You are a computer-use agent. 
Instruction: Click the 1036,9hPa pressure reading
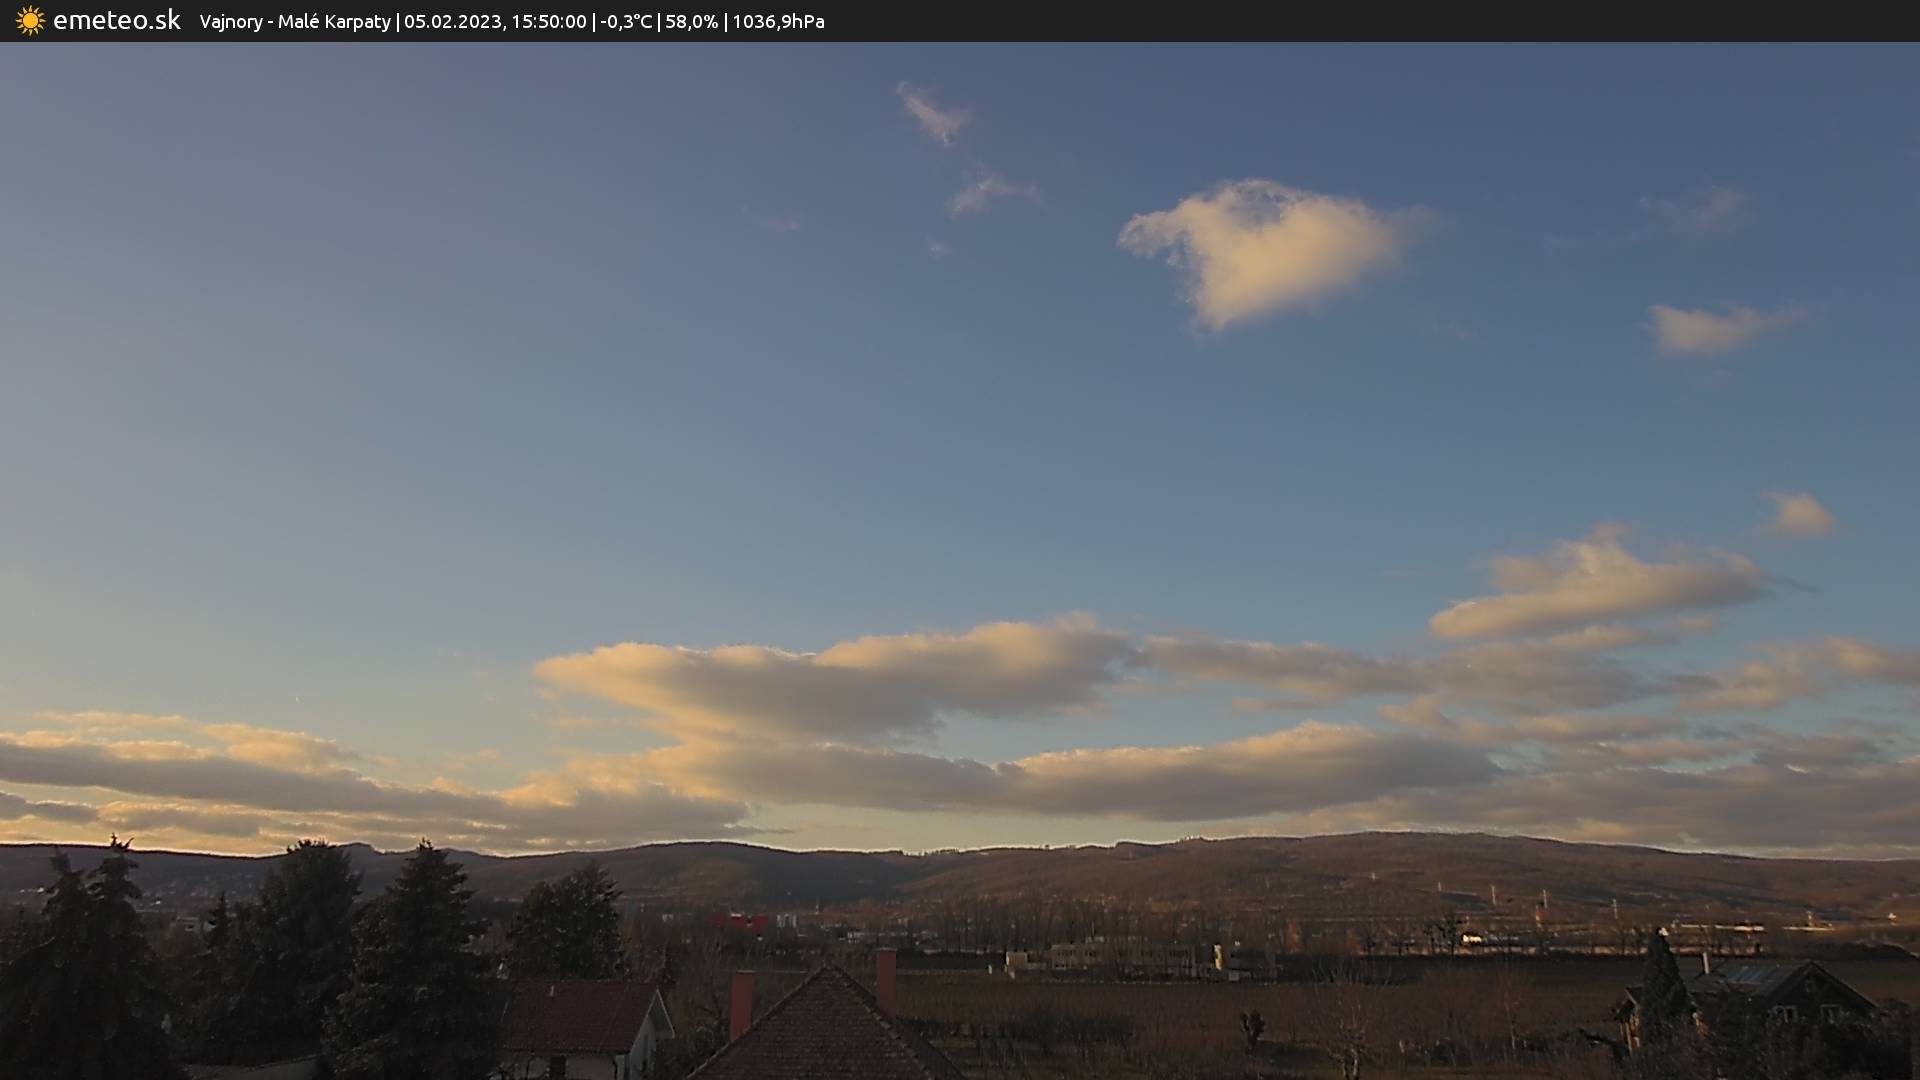pos(778,22)
